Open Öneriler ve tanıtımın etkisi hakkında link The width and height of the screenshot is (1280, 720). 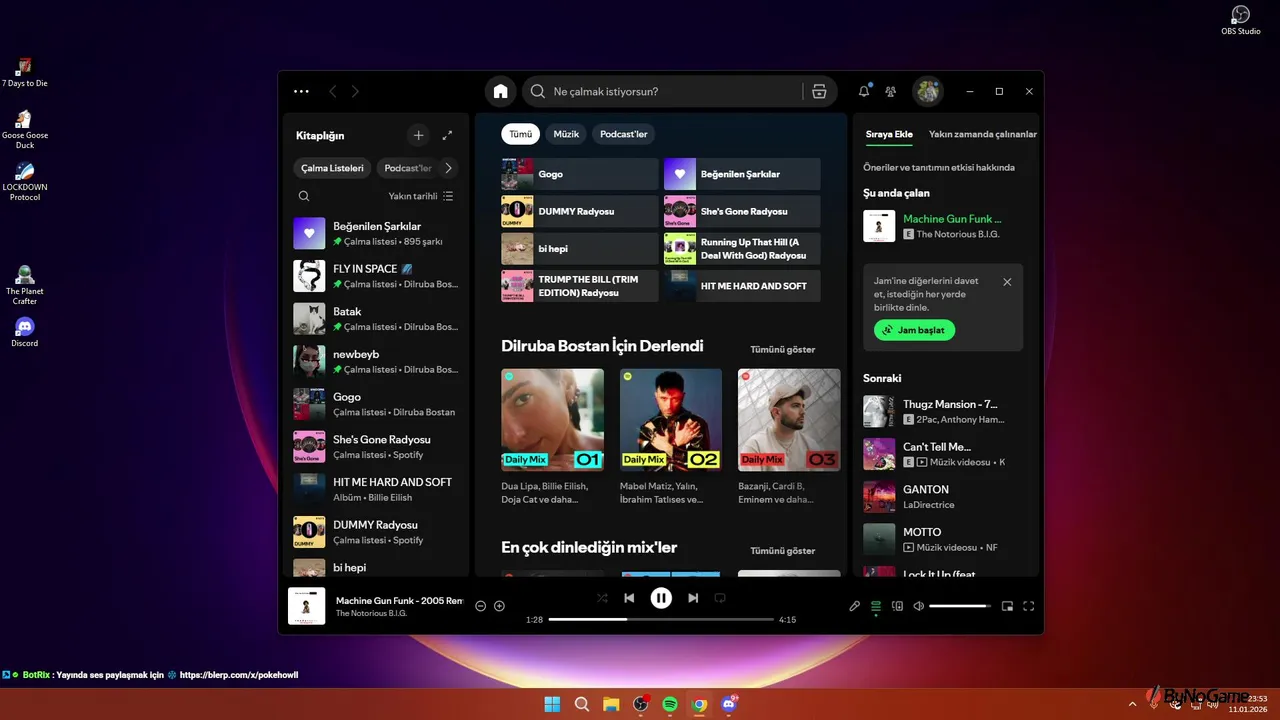point(939,167)
